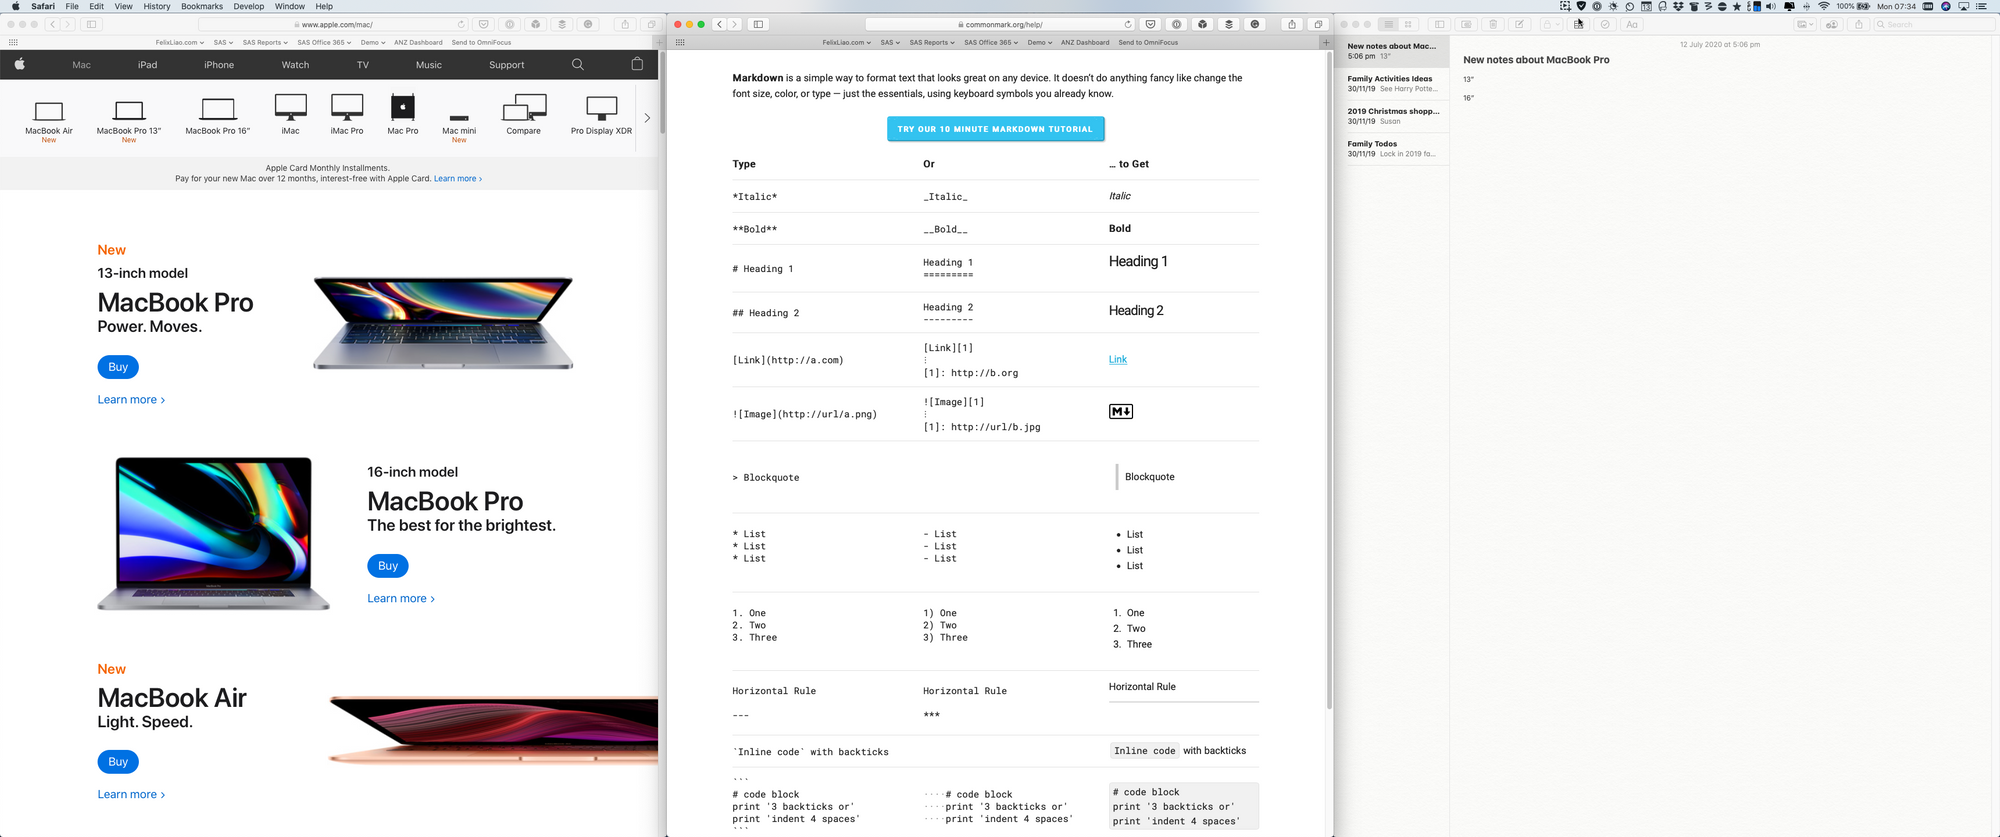Select 2019 Christmas shopping note
Viewport: 2000px width, 837px height.
pyautogui.click(x=1394, y=116)
